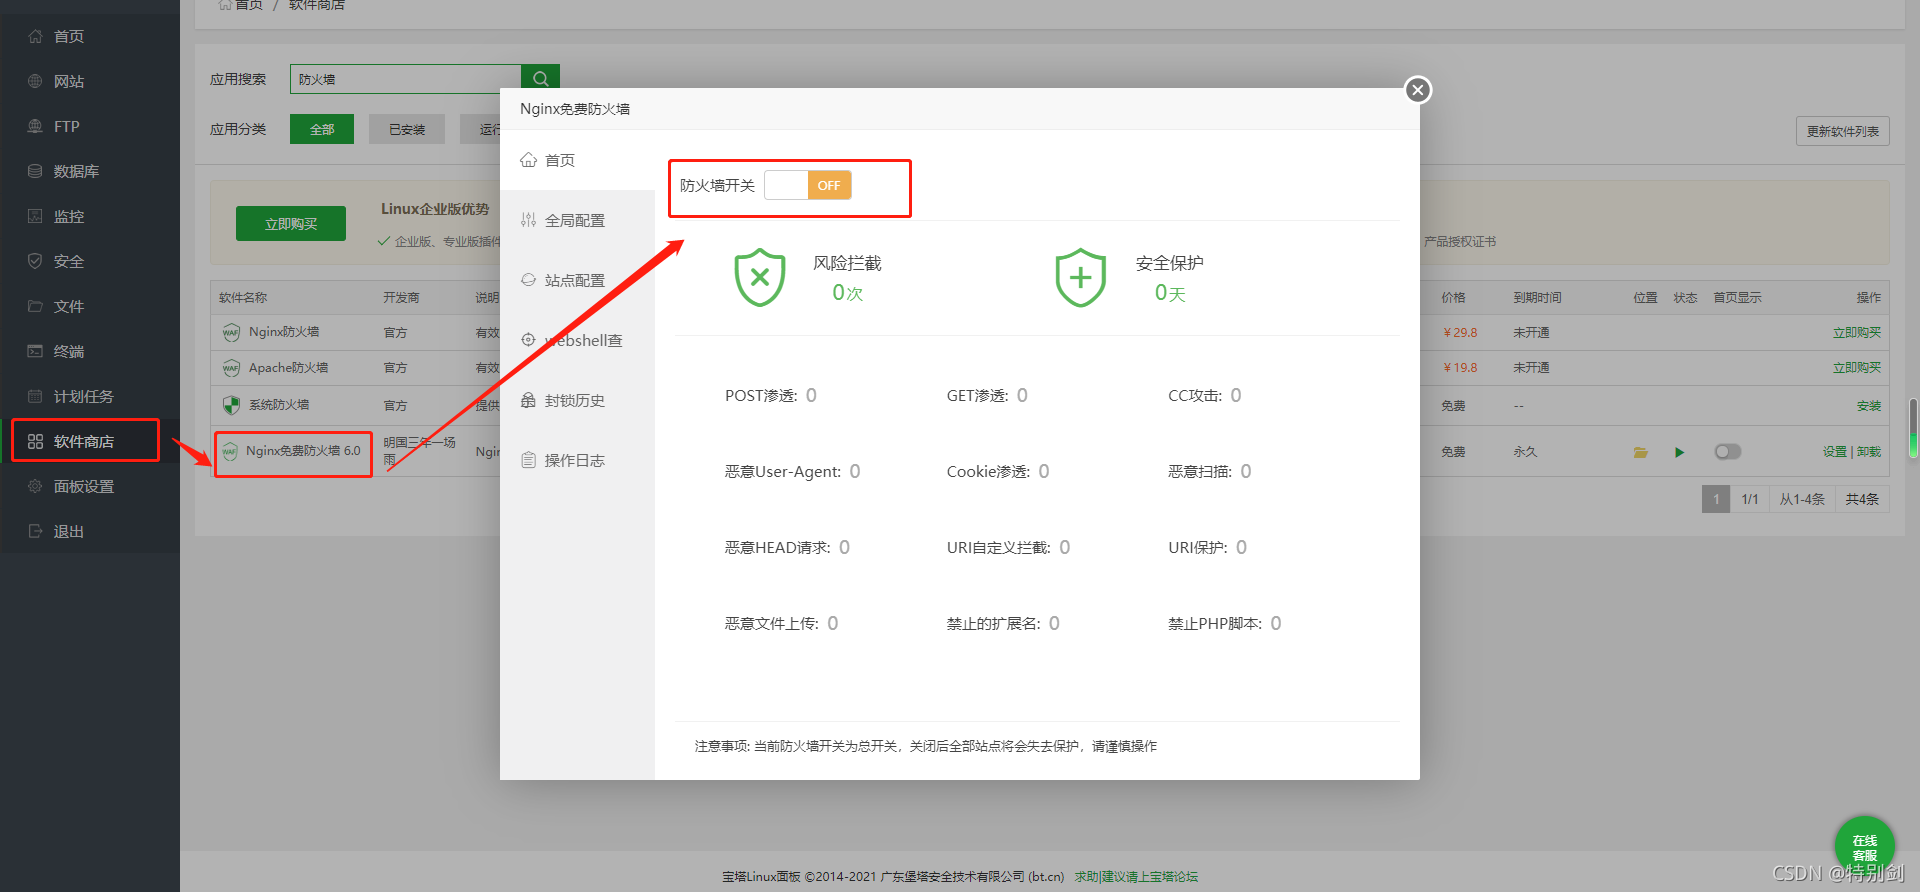This screenshot has height=892, width=1920.
Task: Click the 站点配置 globe icon
Action: pos(528,280)
